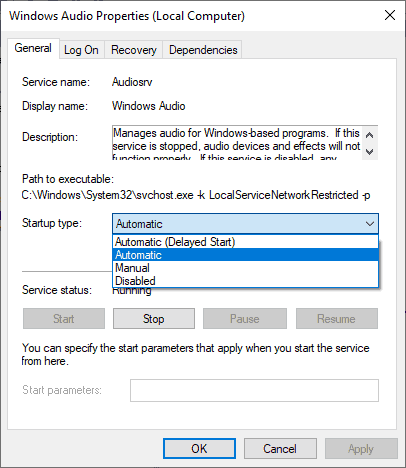Click the greyed-out Resume button

(337, 319)
